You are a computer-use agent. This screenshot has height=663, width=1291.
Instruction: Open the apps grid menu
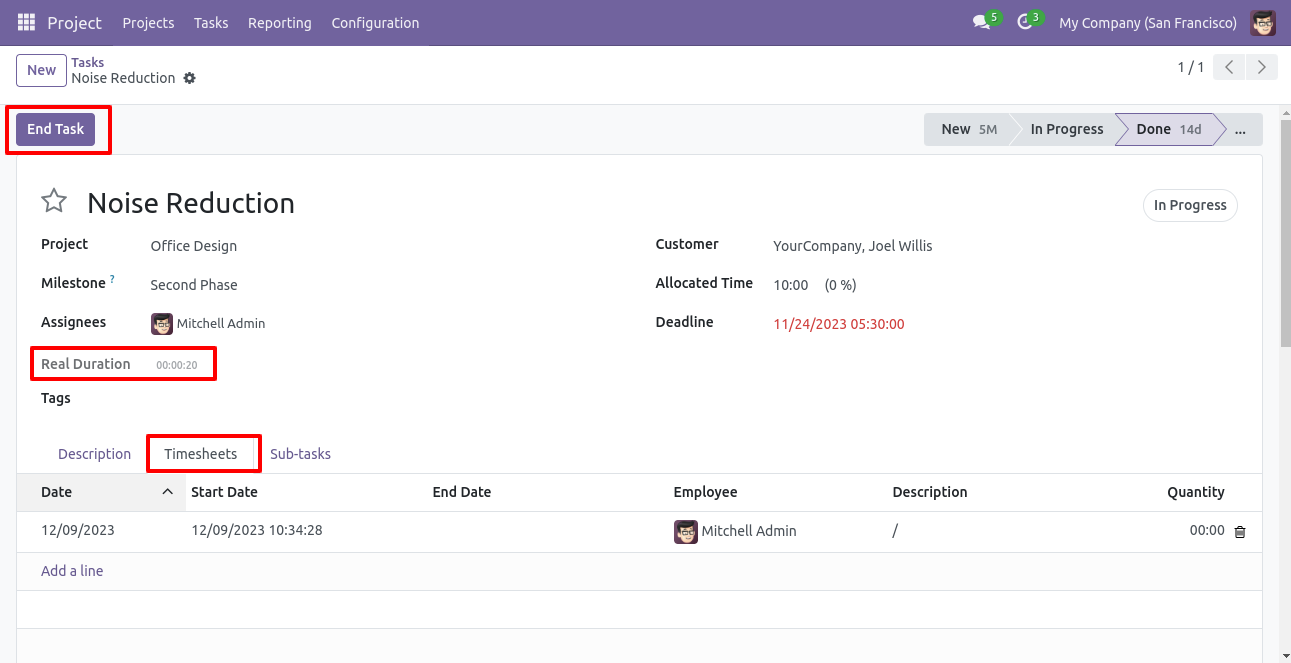26,22
